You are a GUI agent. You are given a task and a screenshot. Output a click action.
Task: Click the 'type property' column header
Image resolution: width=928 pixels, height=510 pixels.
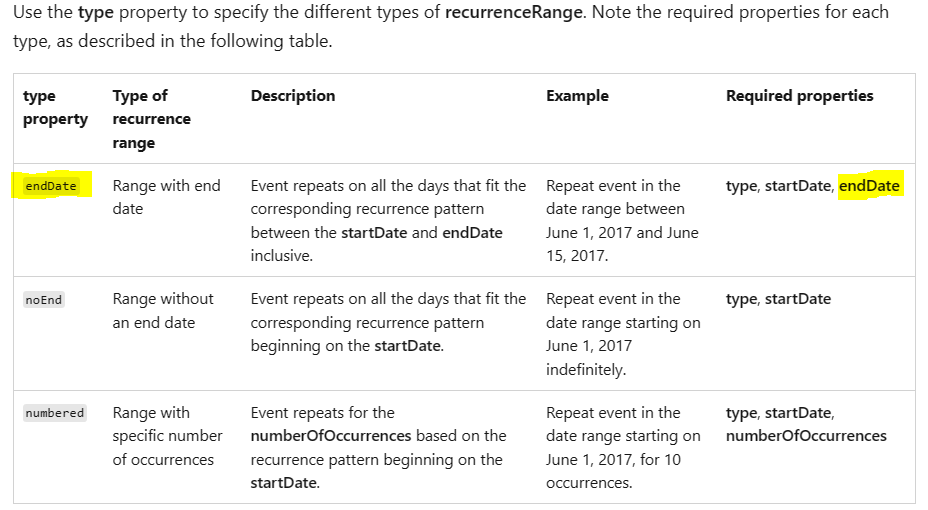pyautogui.click(x=55, y=107)
